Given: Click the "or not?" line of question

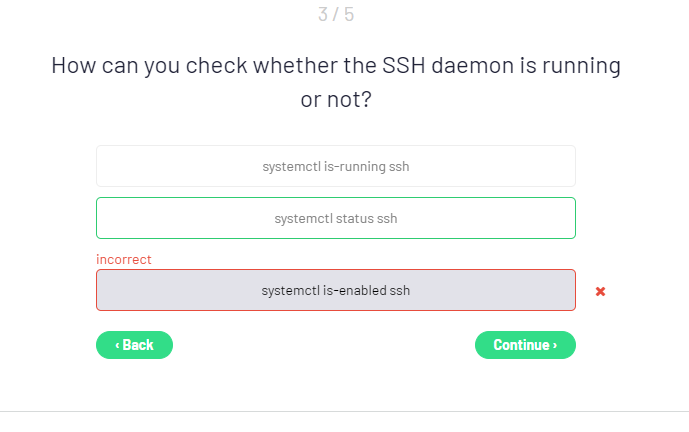Looking at the screenshot, I should [336, 100].
